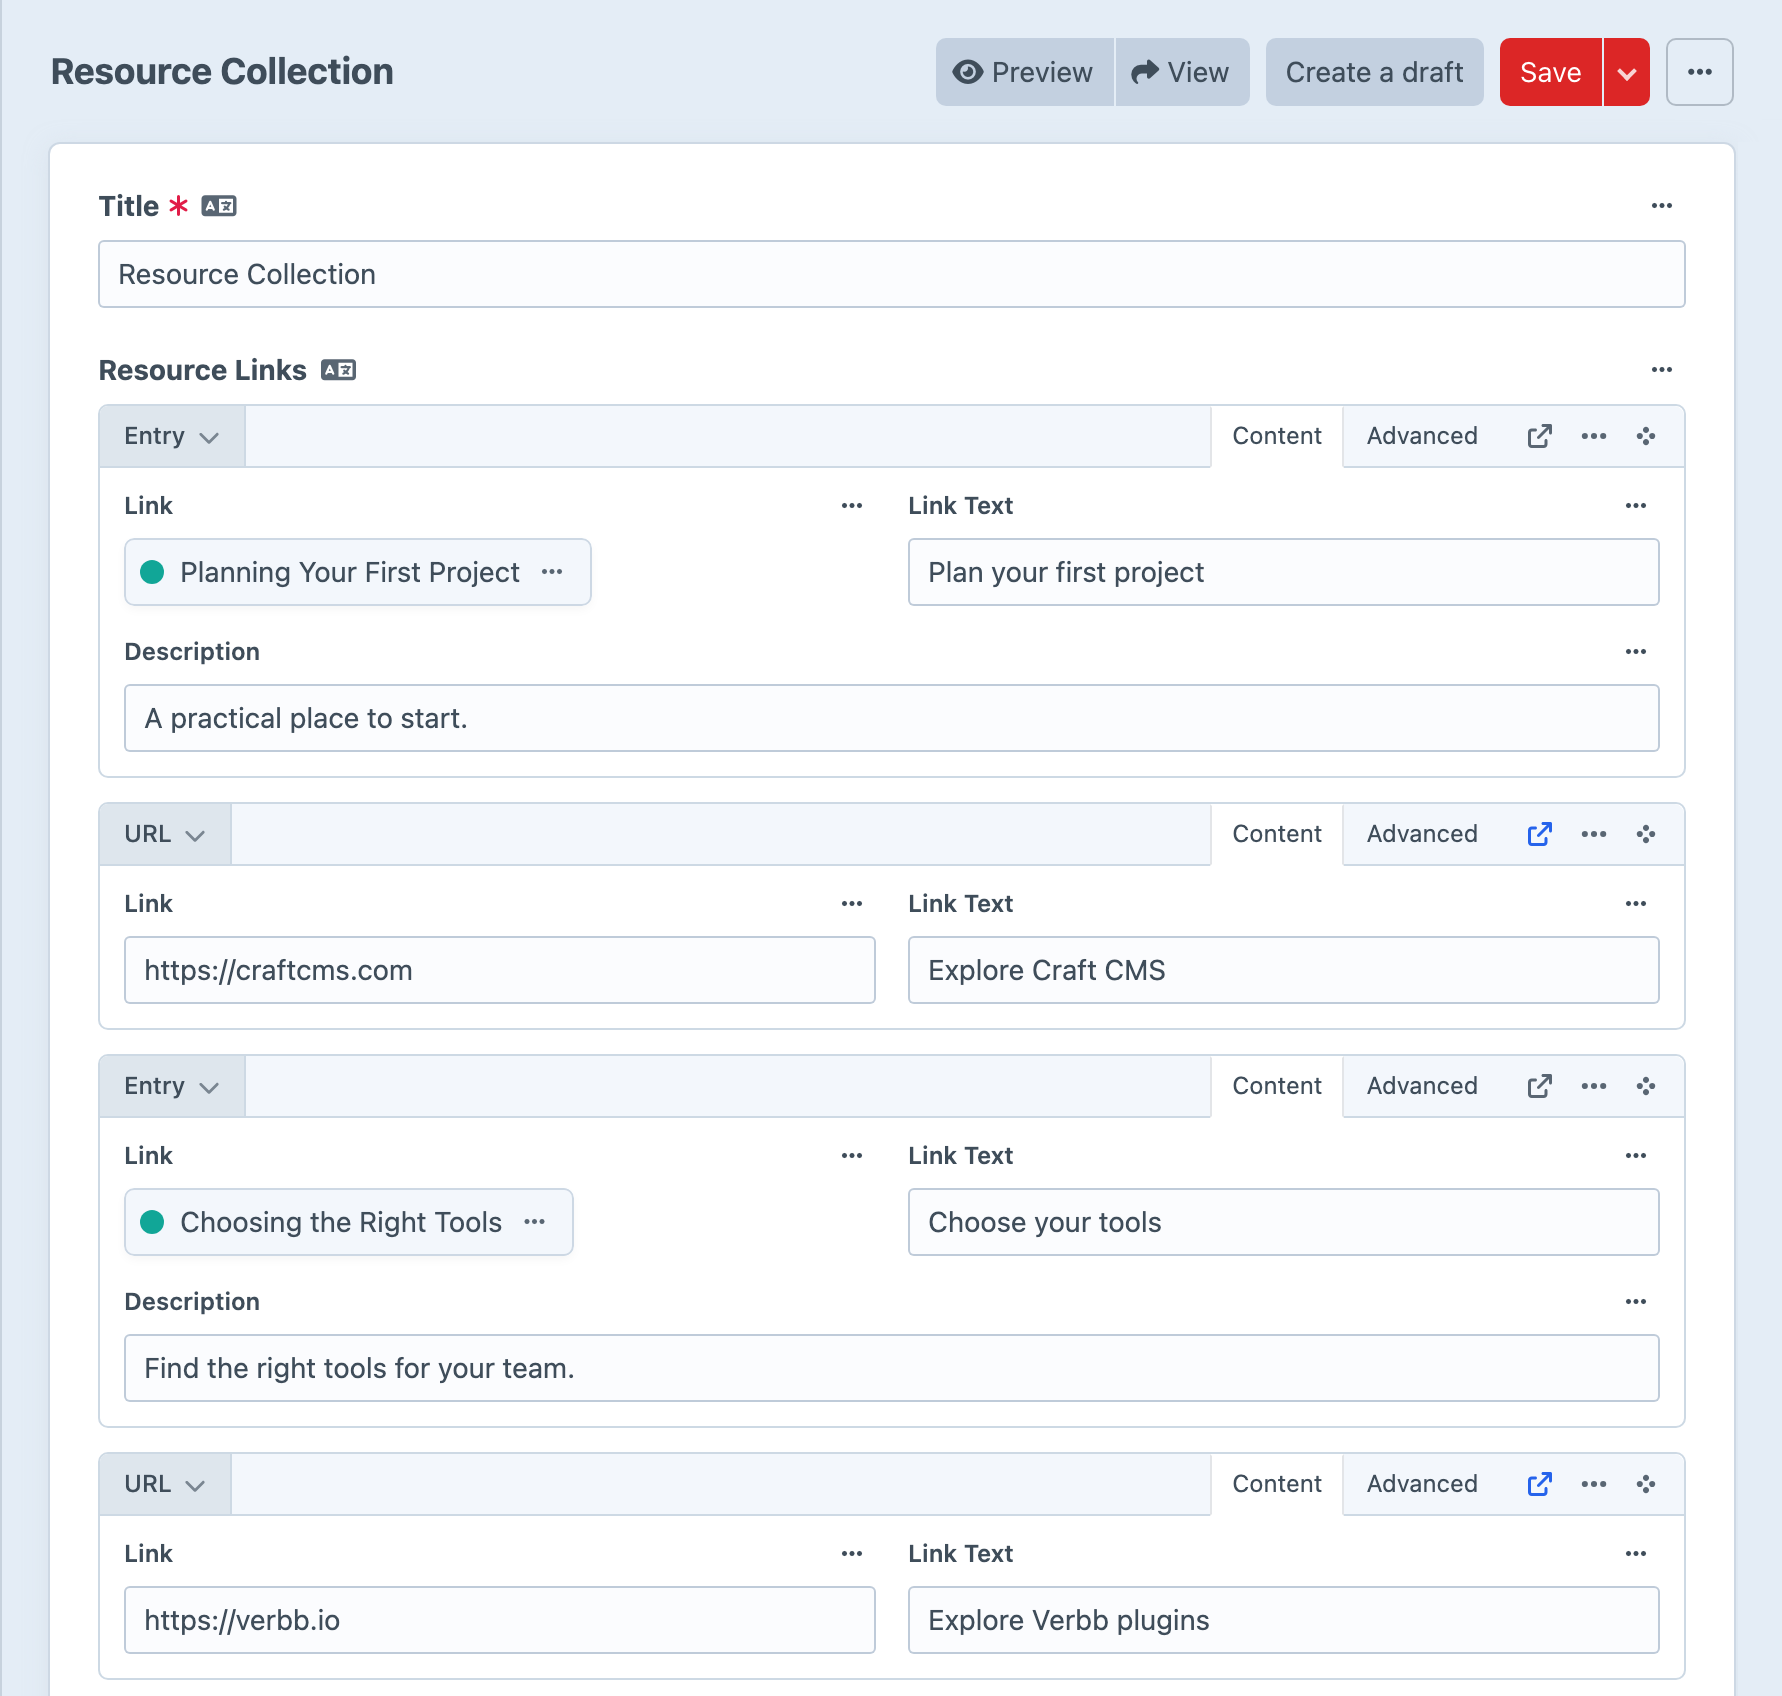Open external link icon for Choosing the Right Tools block

[1540, 1086]
